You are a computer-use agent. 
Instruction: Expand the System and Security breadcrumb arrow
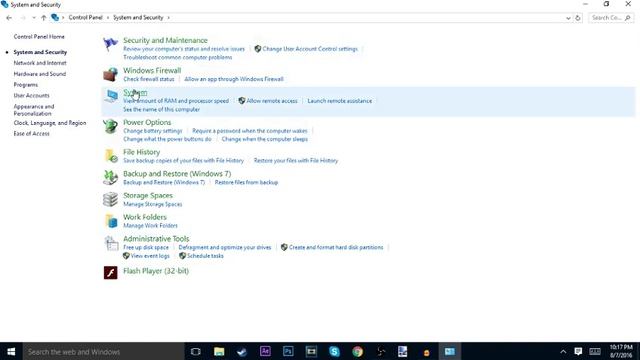coord(168,18)
